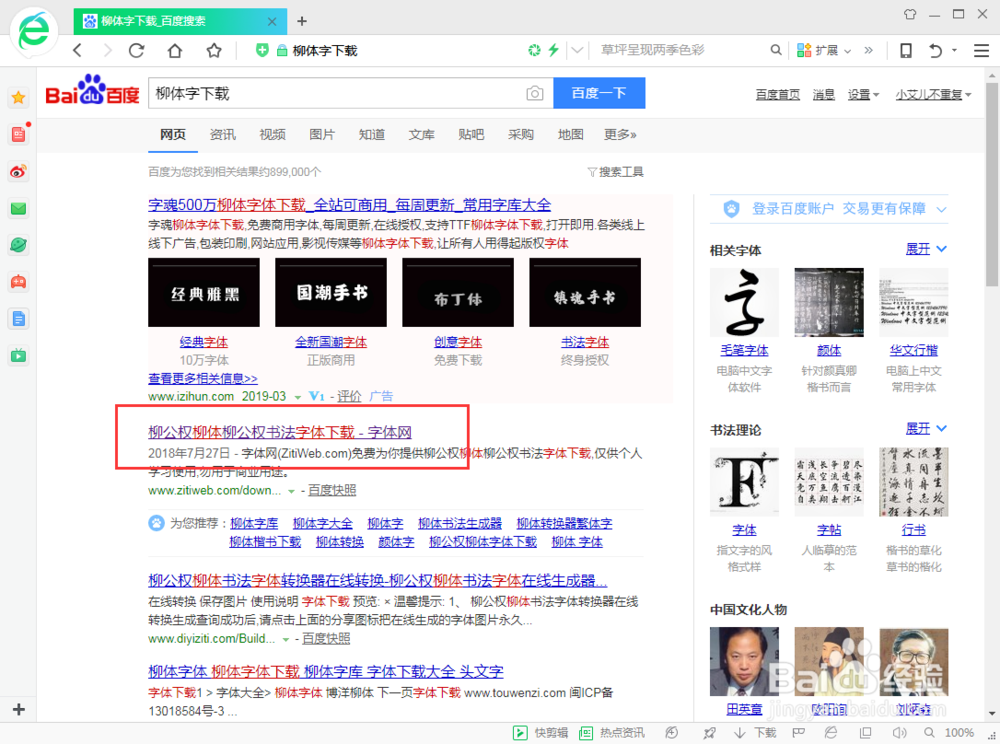
Task: Close the 柳体字下载 browser tab
Action: [x=272, y=21]
